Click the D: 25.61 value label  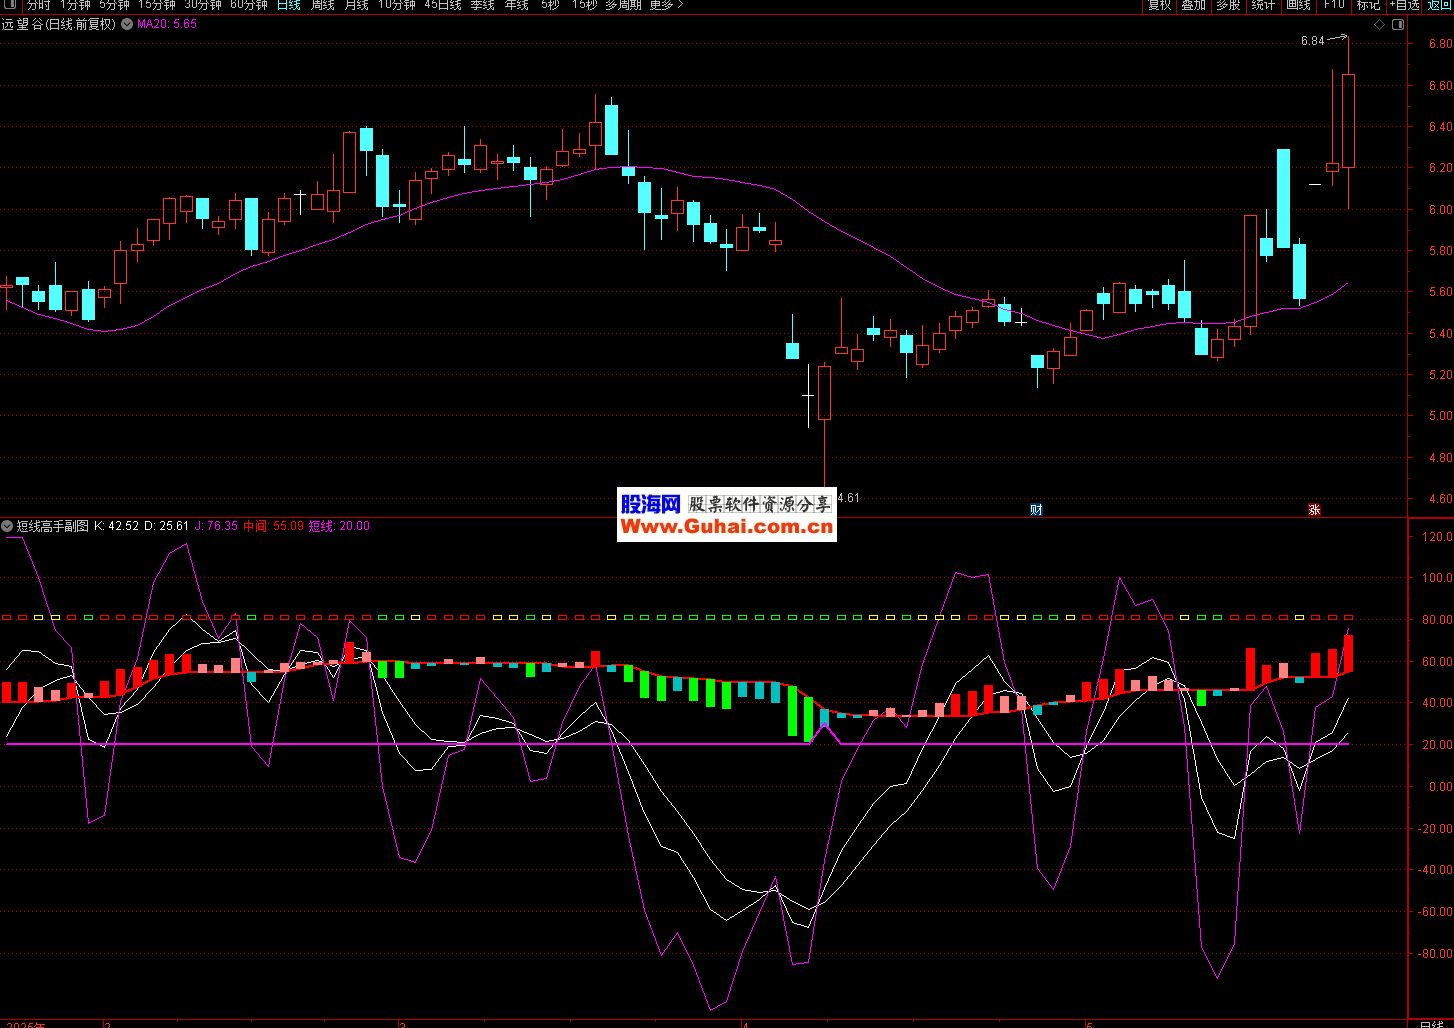(x=167, y=526)
